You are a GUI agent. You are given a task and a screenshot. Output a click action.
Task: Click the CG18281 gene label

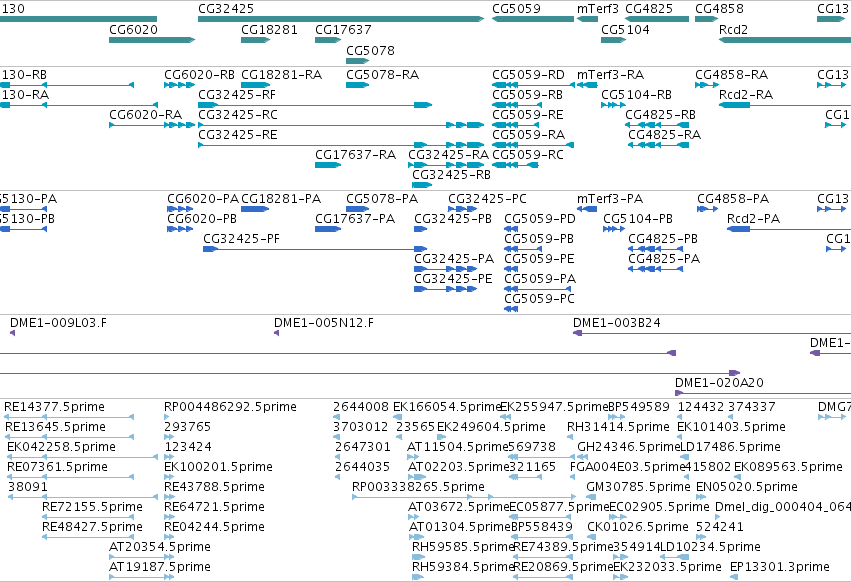269,30
